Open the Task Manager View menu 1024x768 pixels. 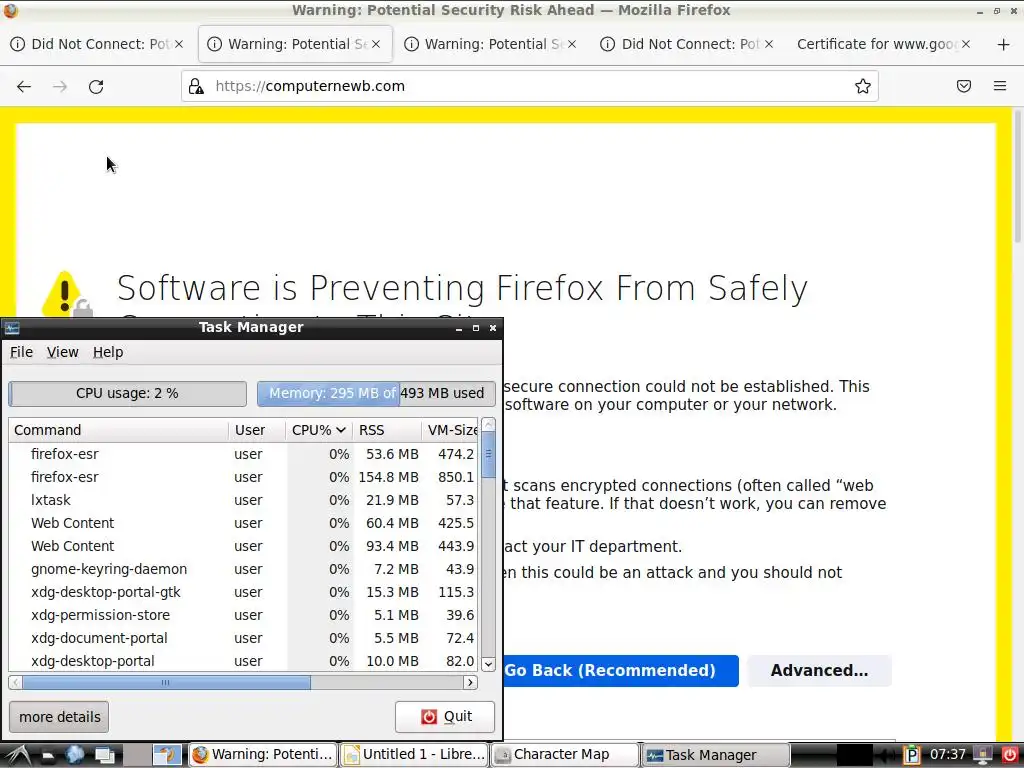click(63, 352)
